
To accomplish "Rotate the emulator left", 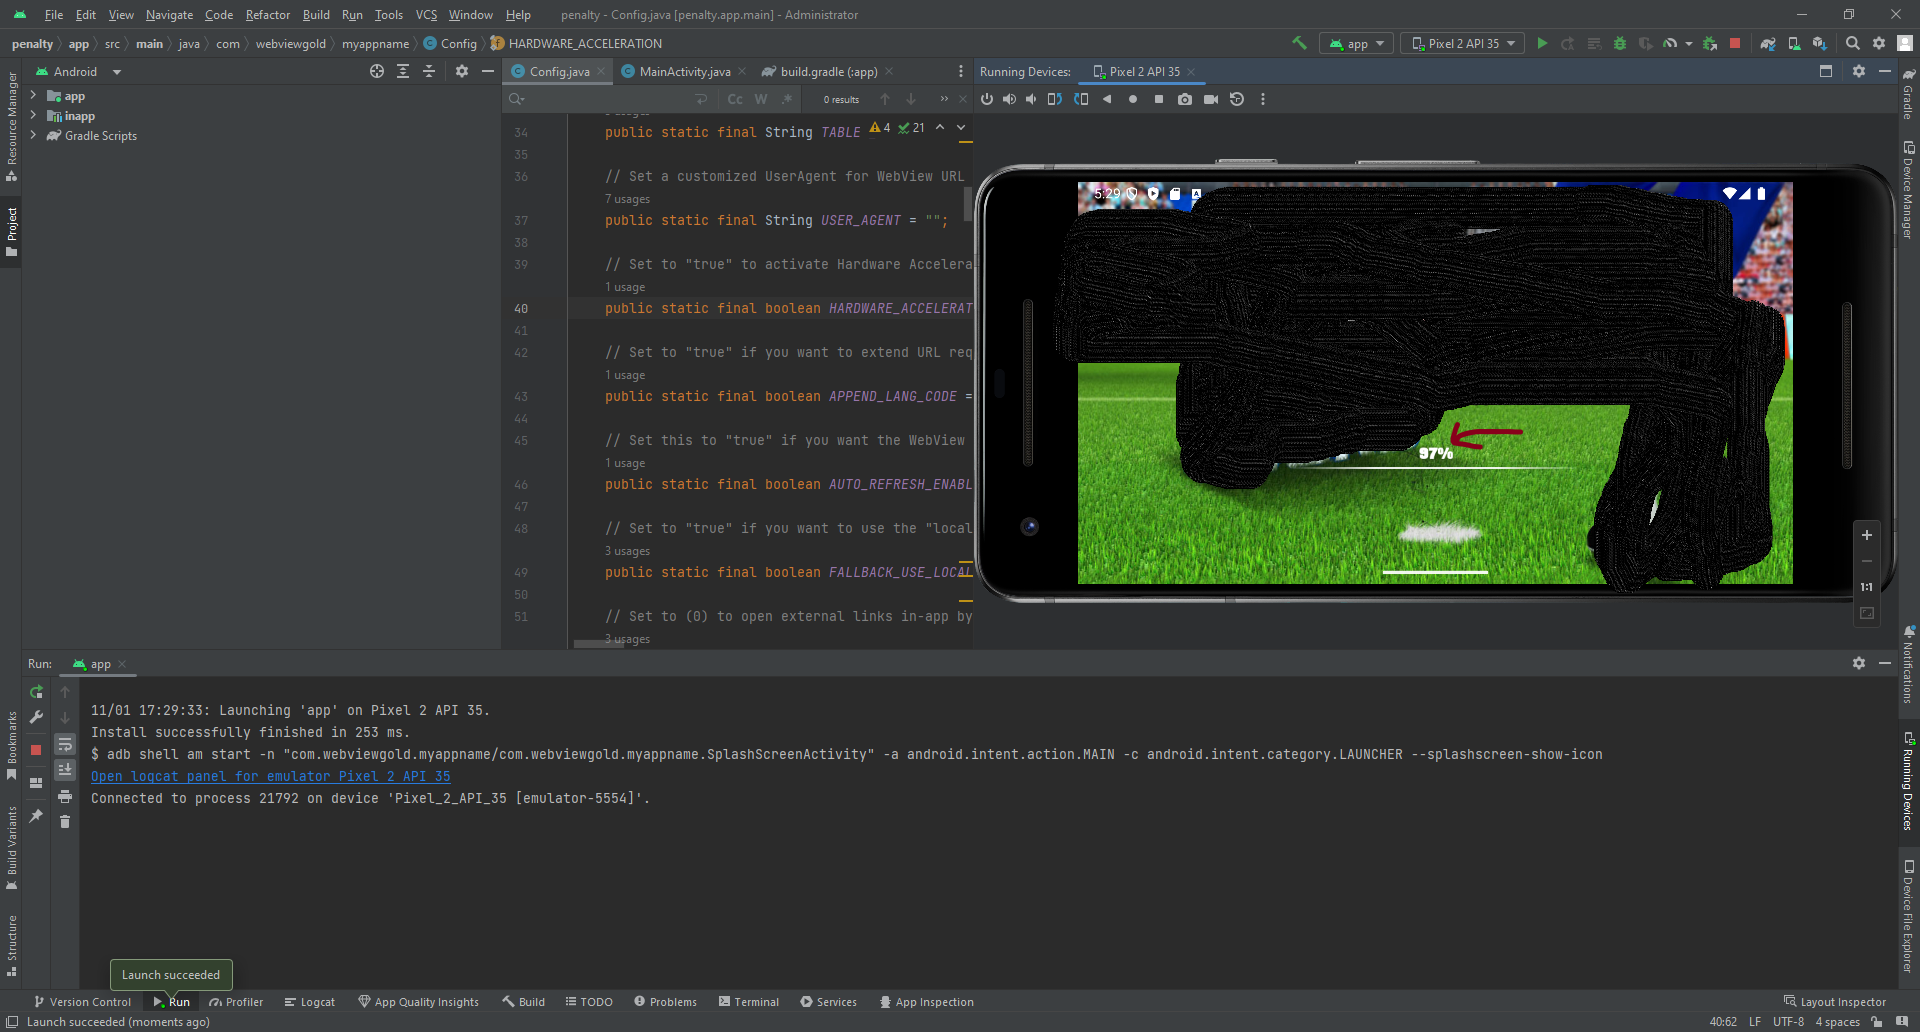I will [x=1055, y=99].
